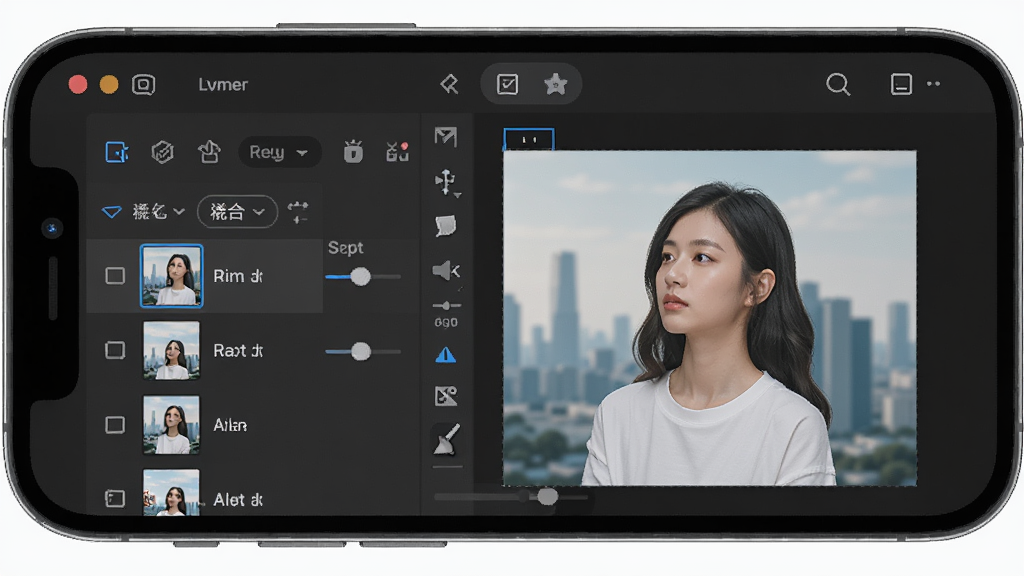Select the sticky note shape tool
1024x576 pixels.
[x=446, y=226]
